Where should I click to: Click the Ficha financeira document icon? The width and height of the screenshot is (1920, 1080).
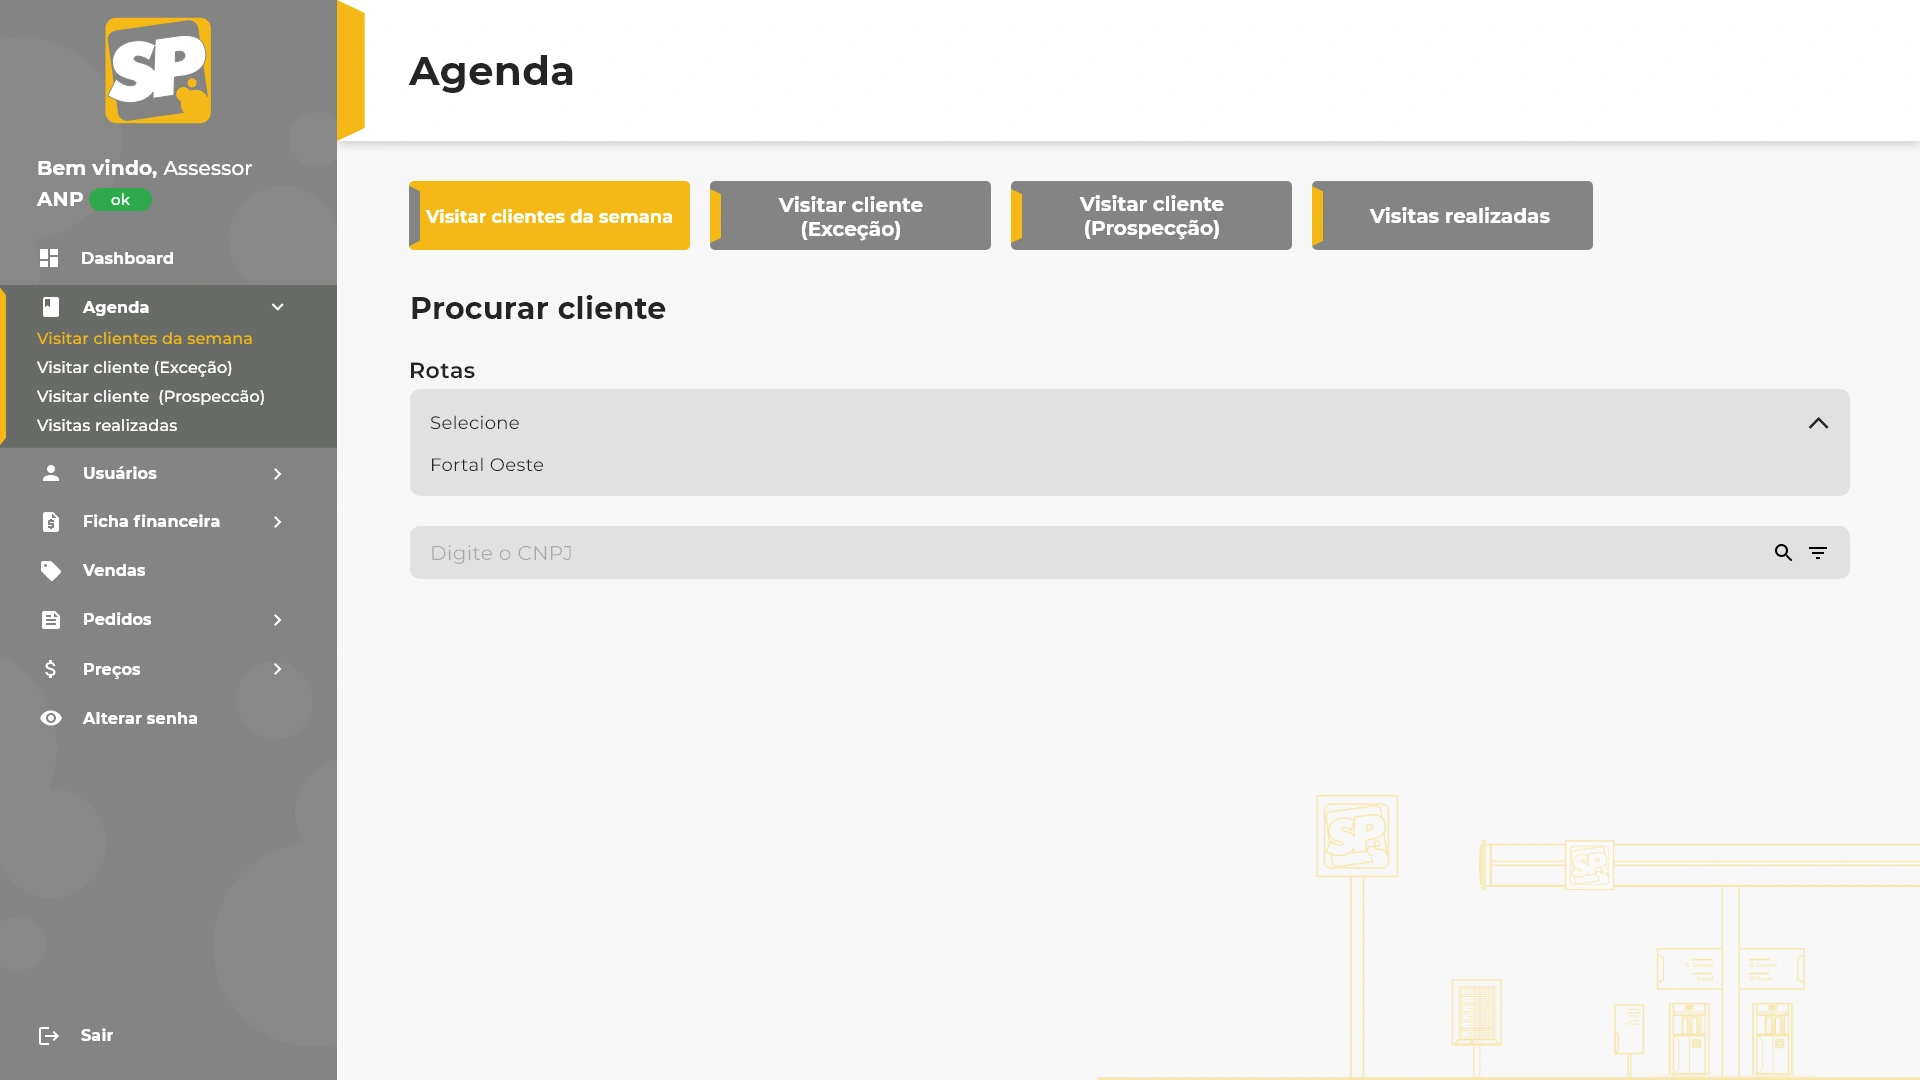pos(51,521)
